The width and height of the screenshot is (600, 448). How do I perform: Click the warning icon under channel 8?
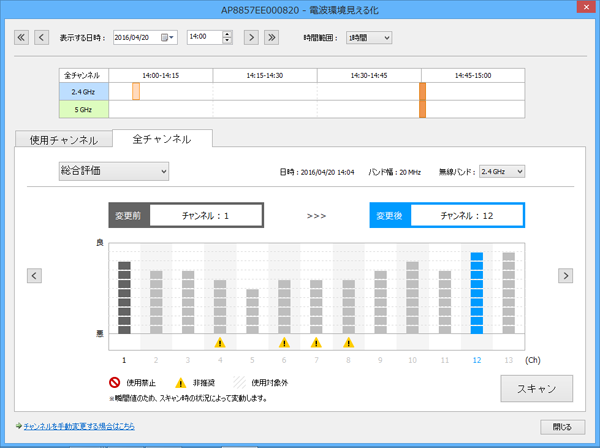click(x=348, y=342)
